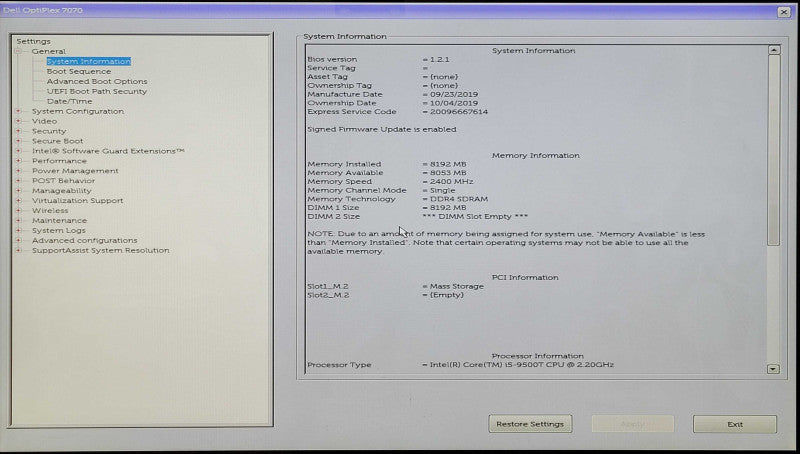This screenshot has height=454, width=800.
Task: Select Wireless category label
Action: [50, 211]
